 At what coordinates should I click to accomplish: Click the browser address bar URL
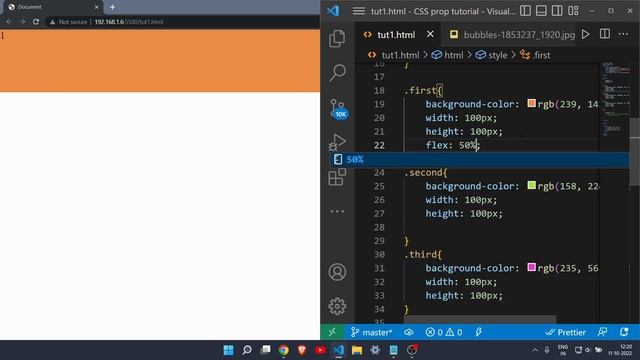[x=129, y=22]
